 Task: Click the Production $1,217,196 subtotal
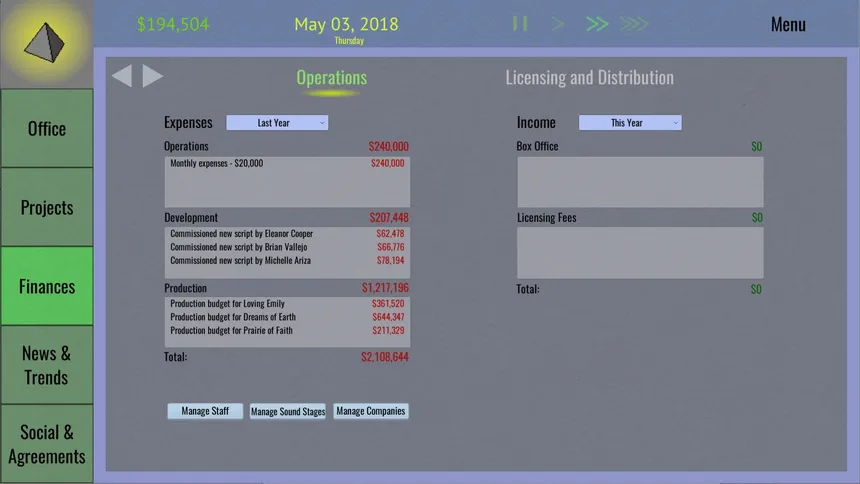(x=385, y=288)
